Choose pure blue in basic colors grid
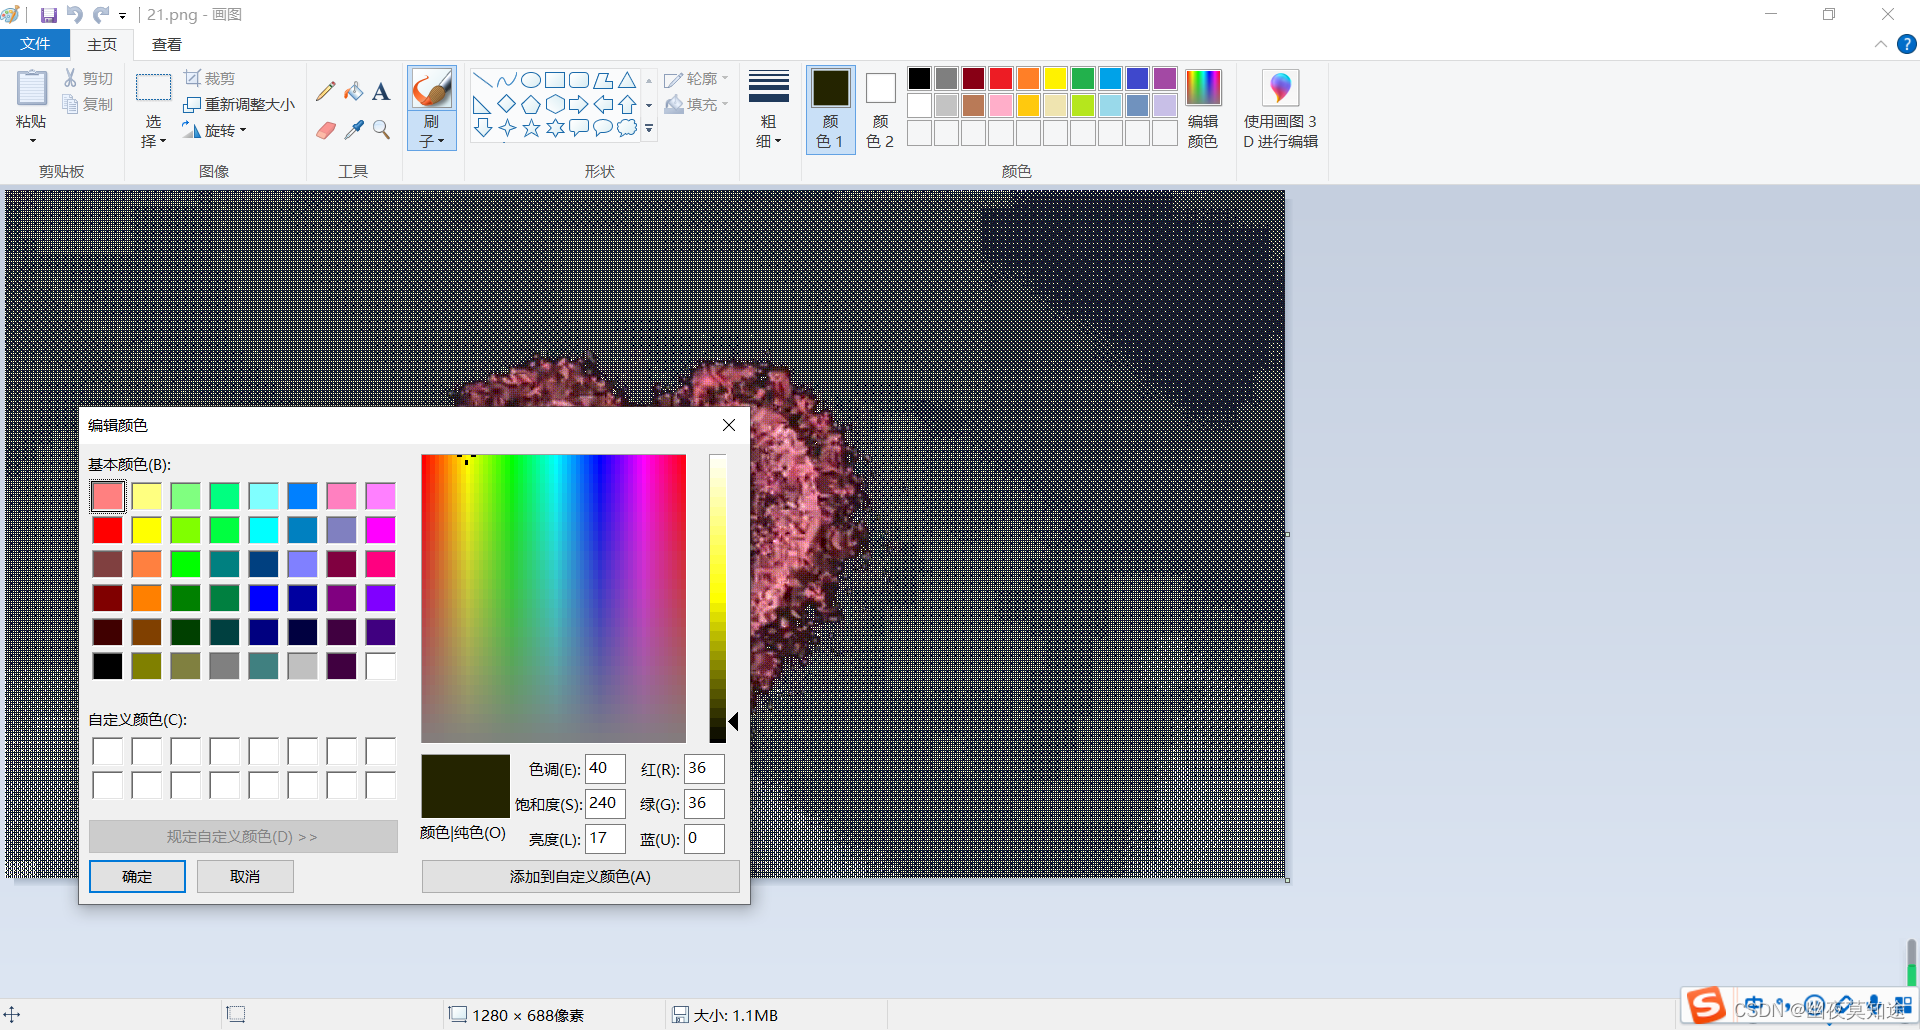Image resolution: width=1920 pixels, height=1030 pixels. click(x=263, y=598)
